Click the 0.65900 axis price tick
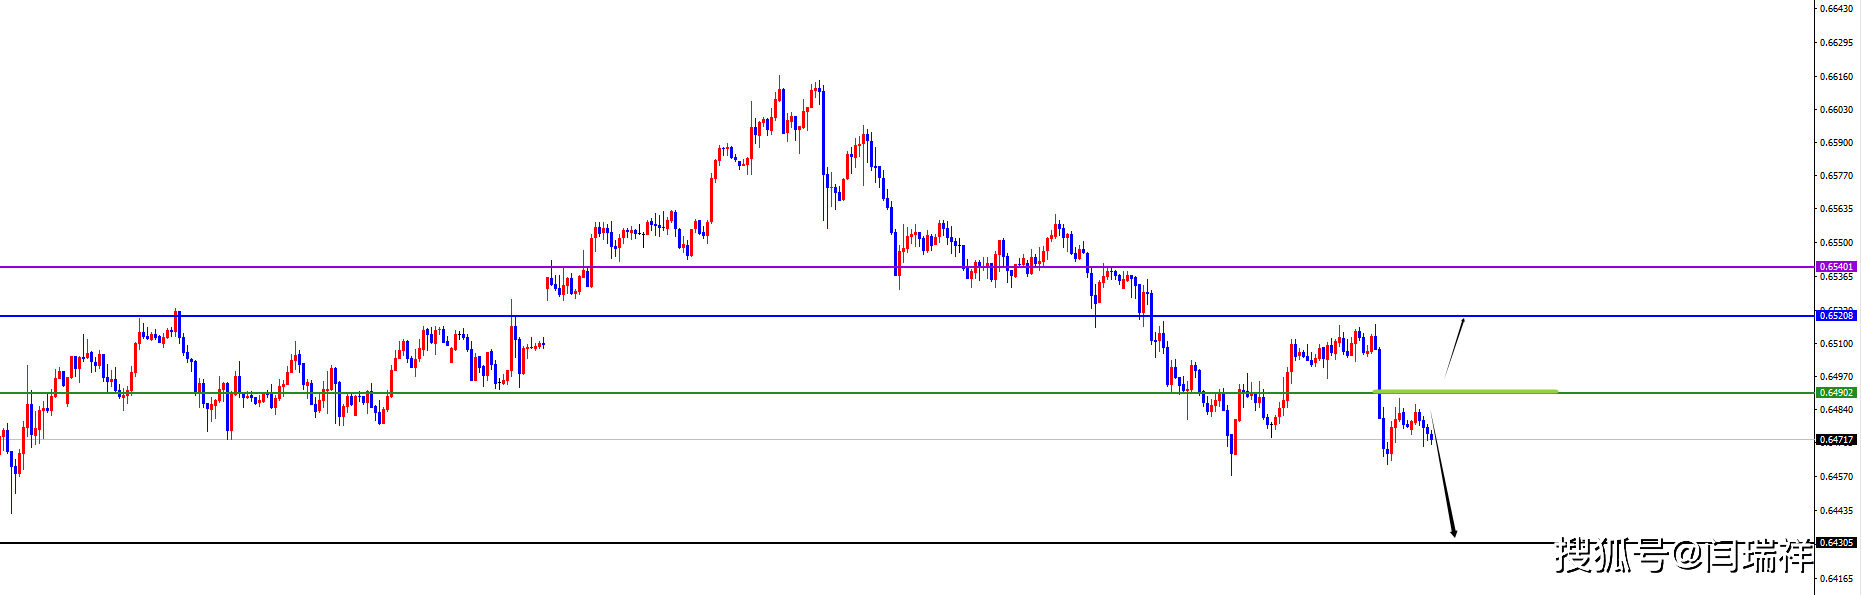Image resolution: width=1861 pixels, height=595 pixels. click(x=1836, y=143)
